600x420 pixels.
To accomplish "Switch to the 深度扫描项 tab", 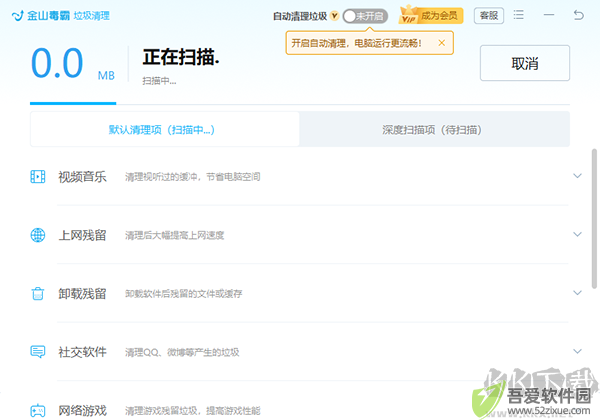I will (x=434, y=129).
